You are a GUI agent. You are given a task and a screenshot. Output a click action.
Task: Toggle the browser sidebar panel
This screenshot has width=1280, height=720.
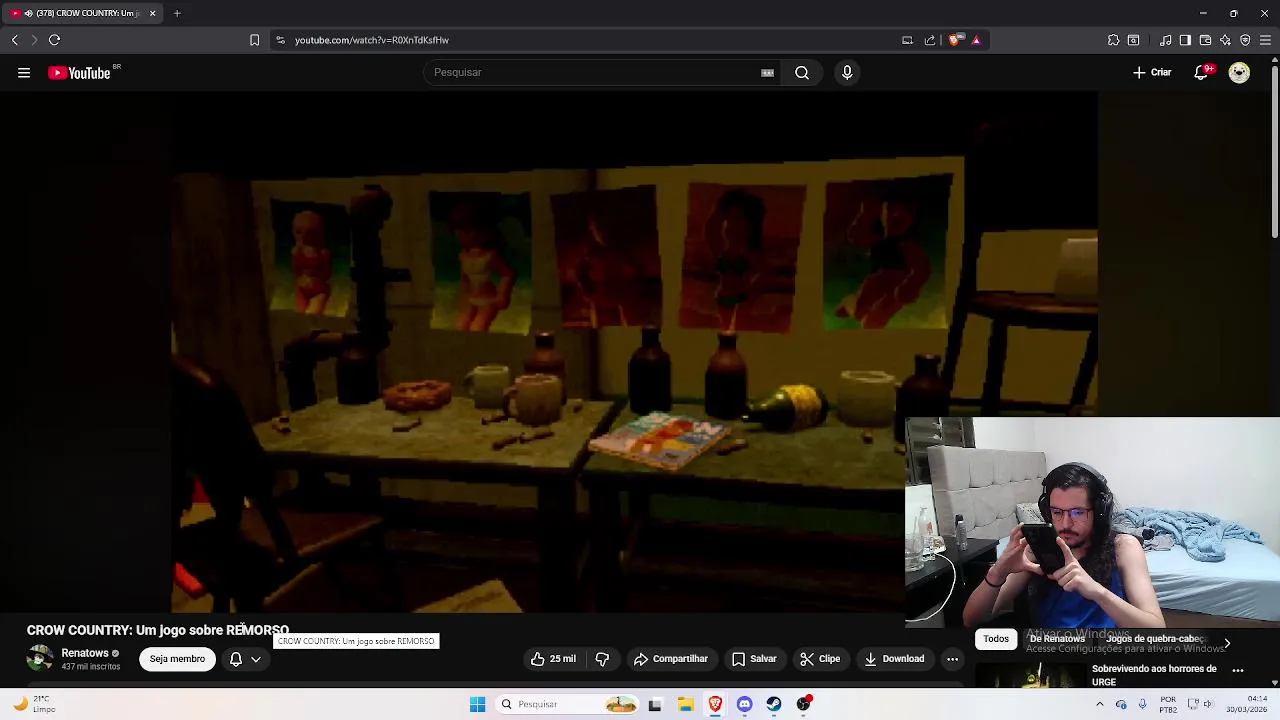click(1185, 40)
